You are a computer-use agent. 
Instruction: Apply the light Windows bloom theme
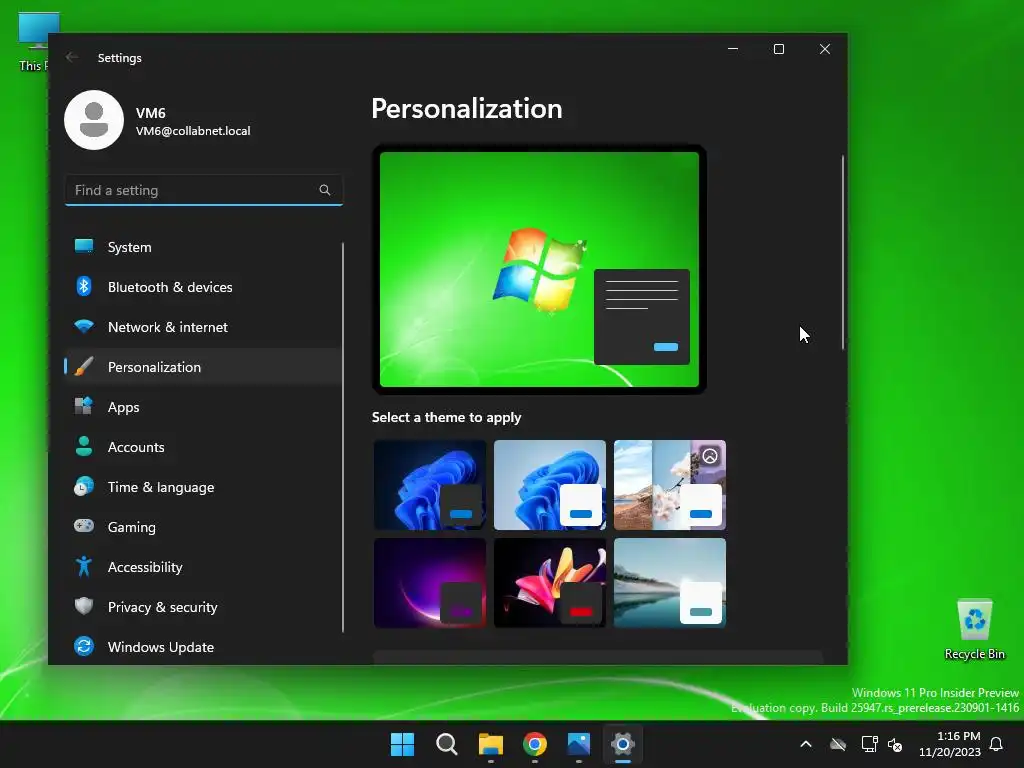[550, 485]
